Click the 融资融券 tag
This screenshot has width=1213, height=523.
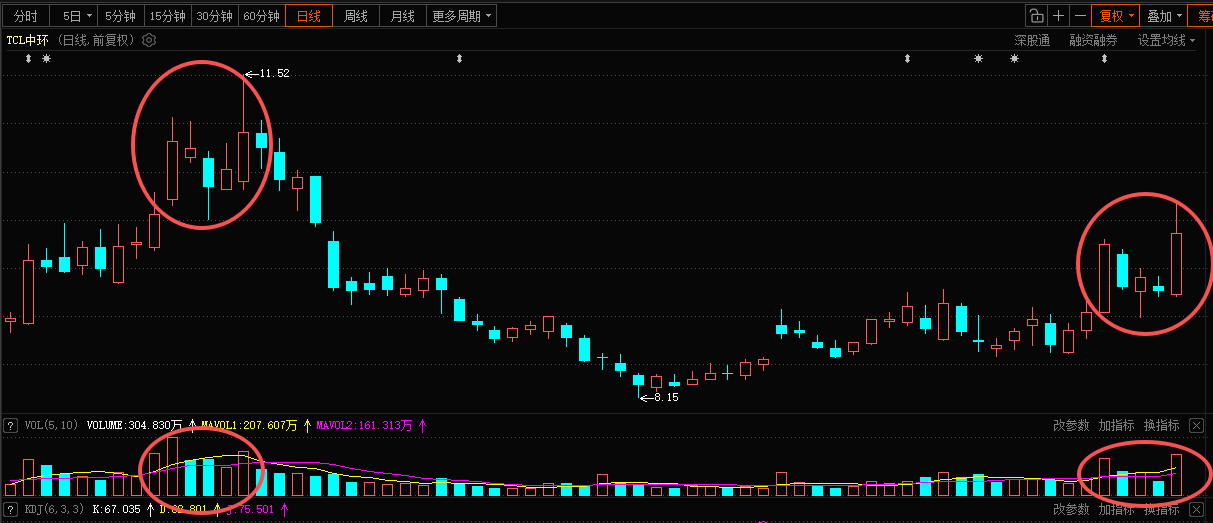1093,40
